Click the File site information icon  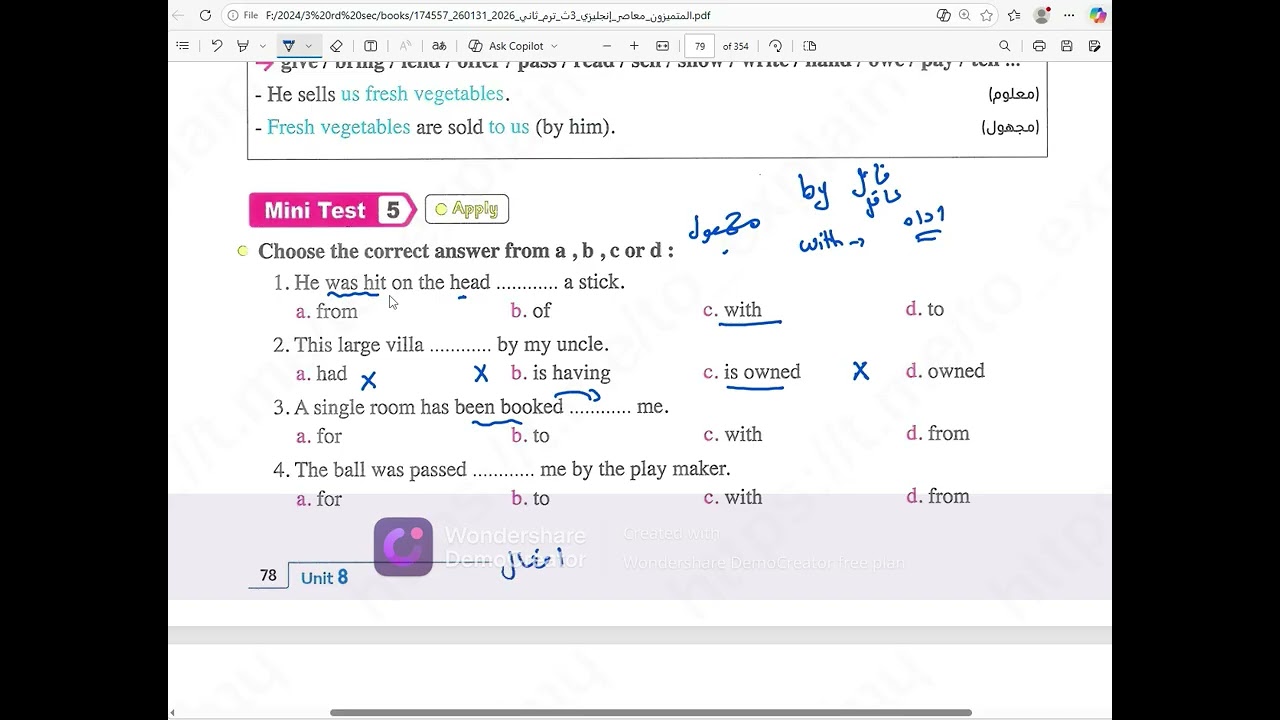[243, 15]
